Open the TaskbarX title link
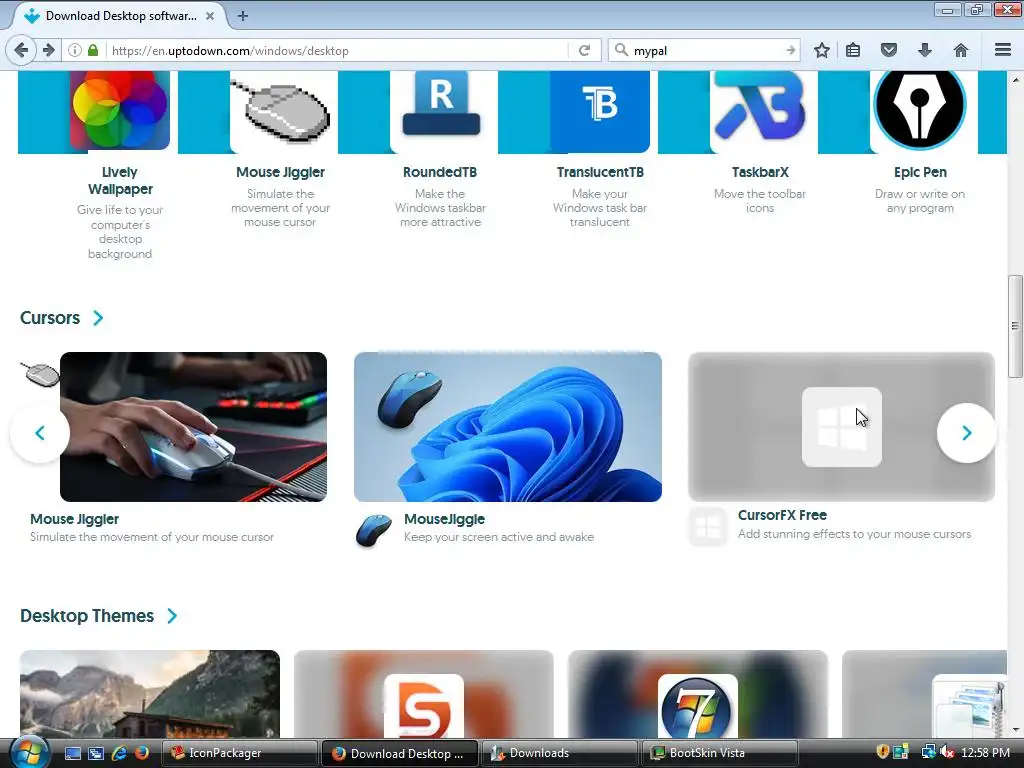Image resolution: width=1024 pixels, height=768 pixels. 760,172
